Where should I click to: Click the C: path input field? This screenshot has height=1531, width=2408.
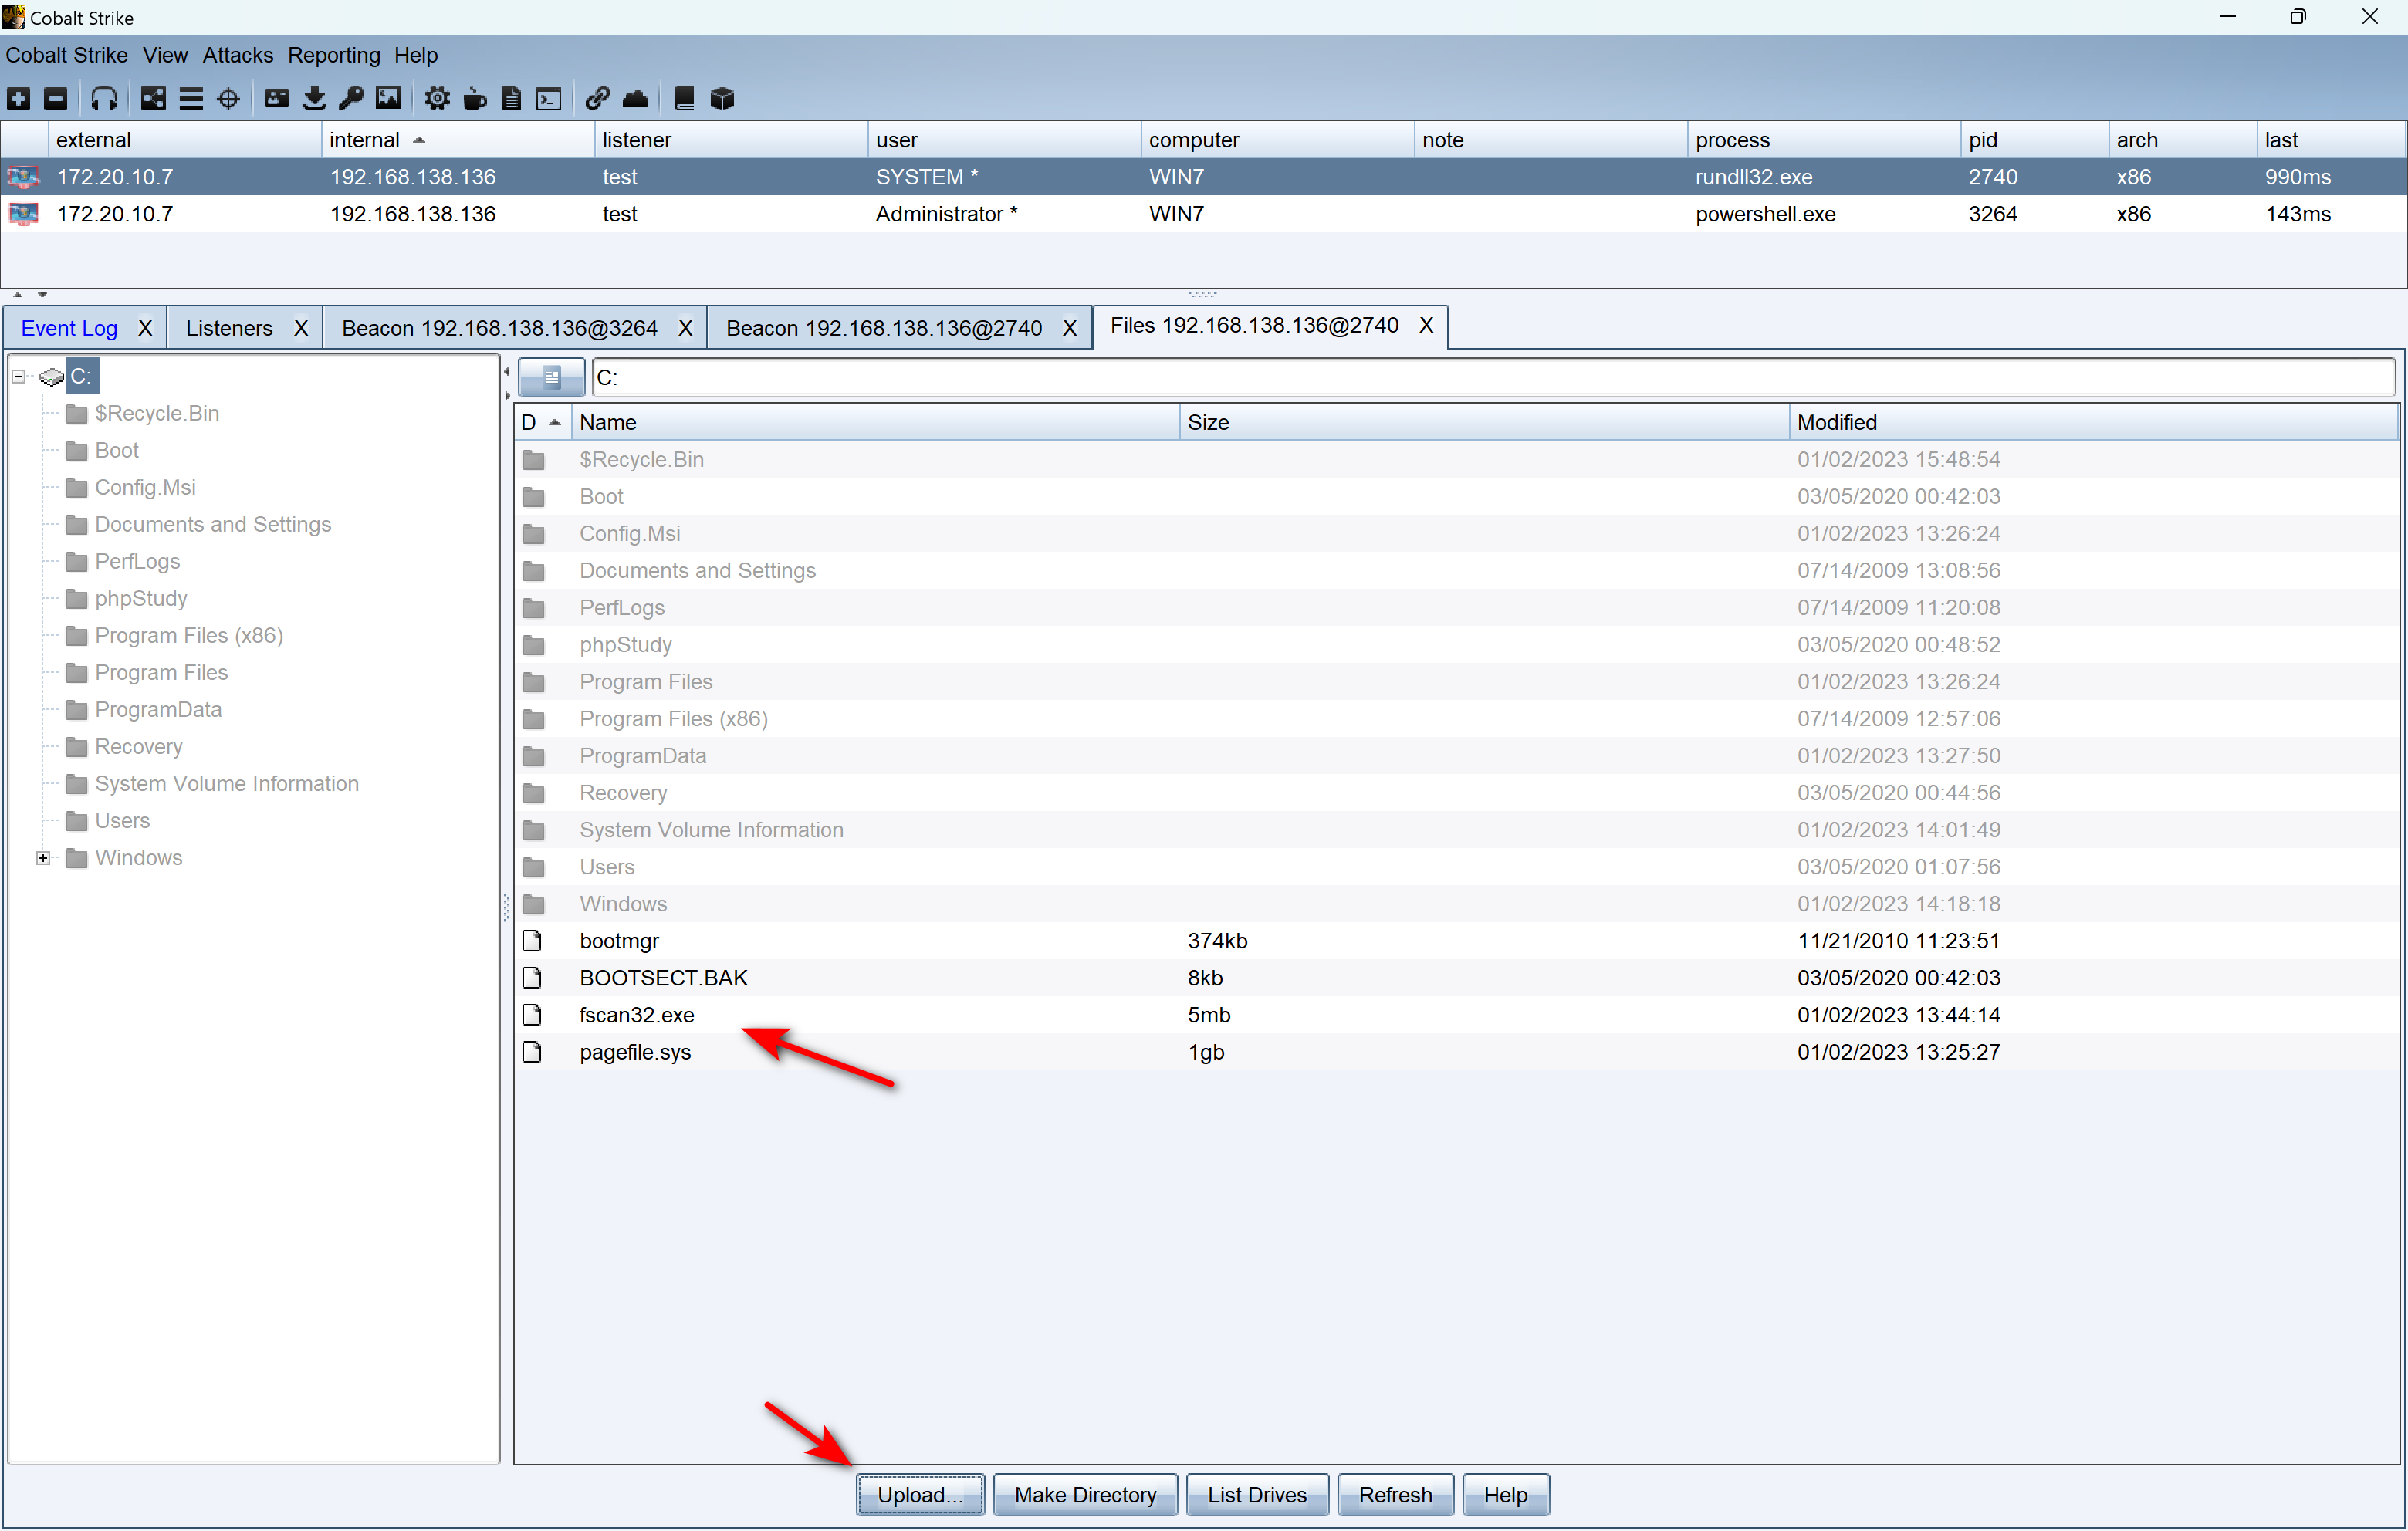tap(1490, 378)
